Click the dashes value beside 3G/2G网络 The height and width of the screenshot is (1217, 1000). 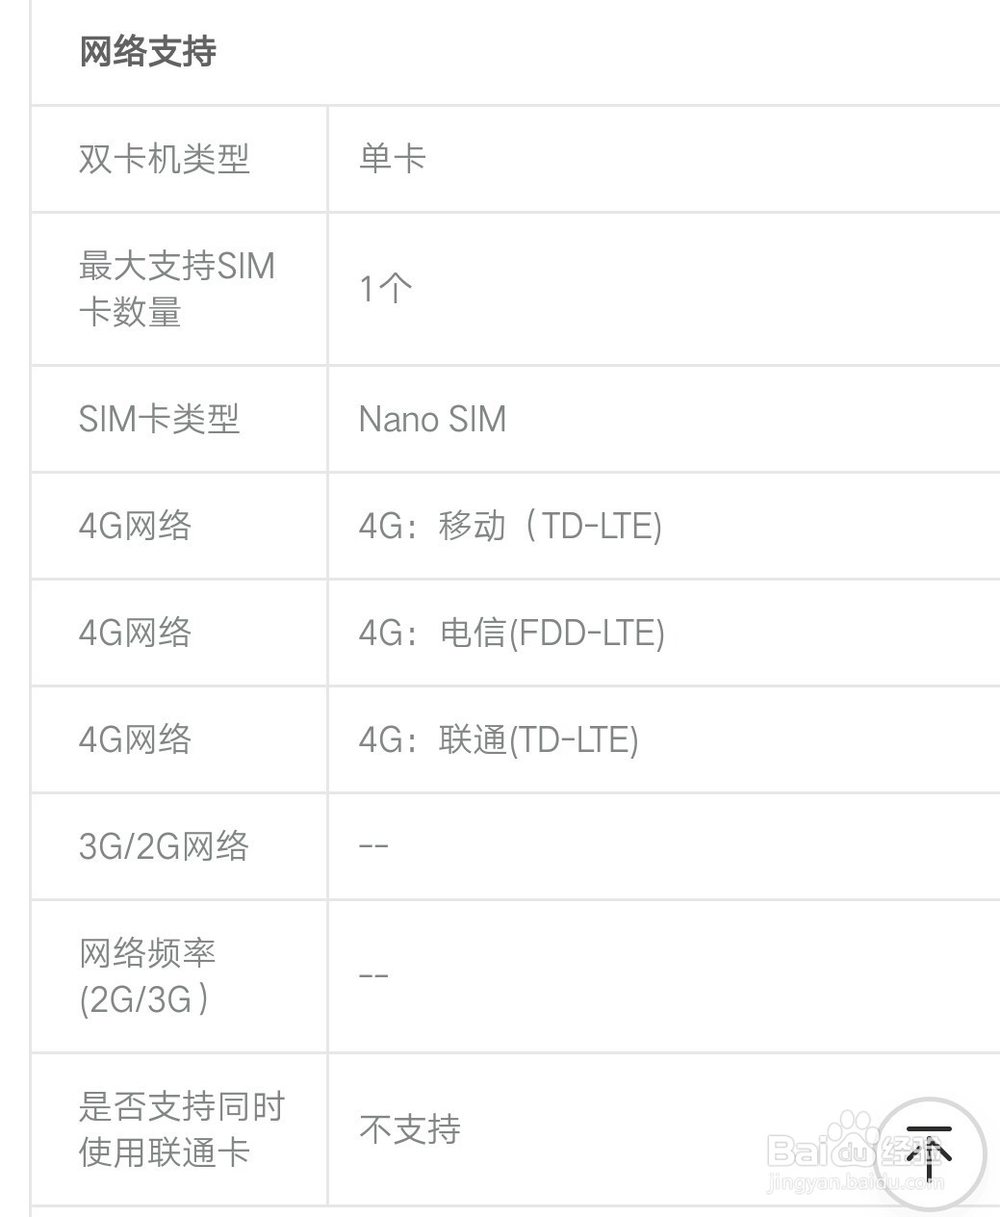tap(373, 847)
